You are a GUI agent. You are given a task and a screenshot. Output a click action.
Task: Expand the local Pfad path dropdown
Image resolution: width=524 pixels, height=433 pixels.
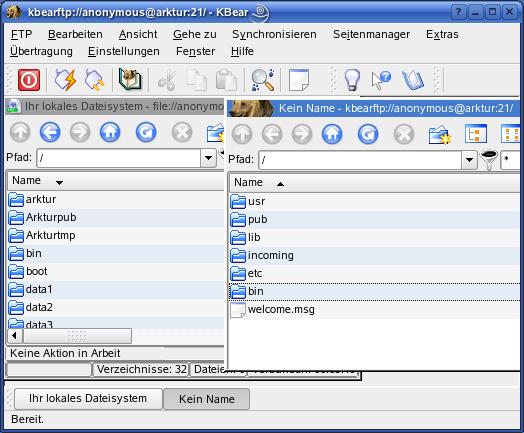209,158
